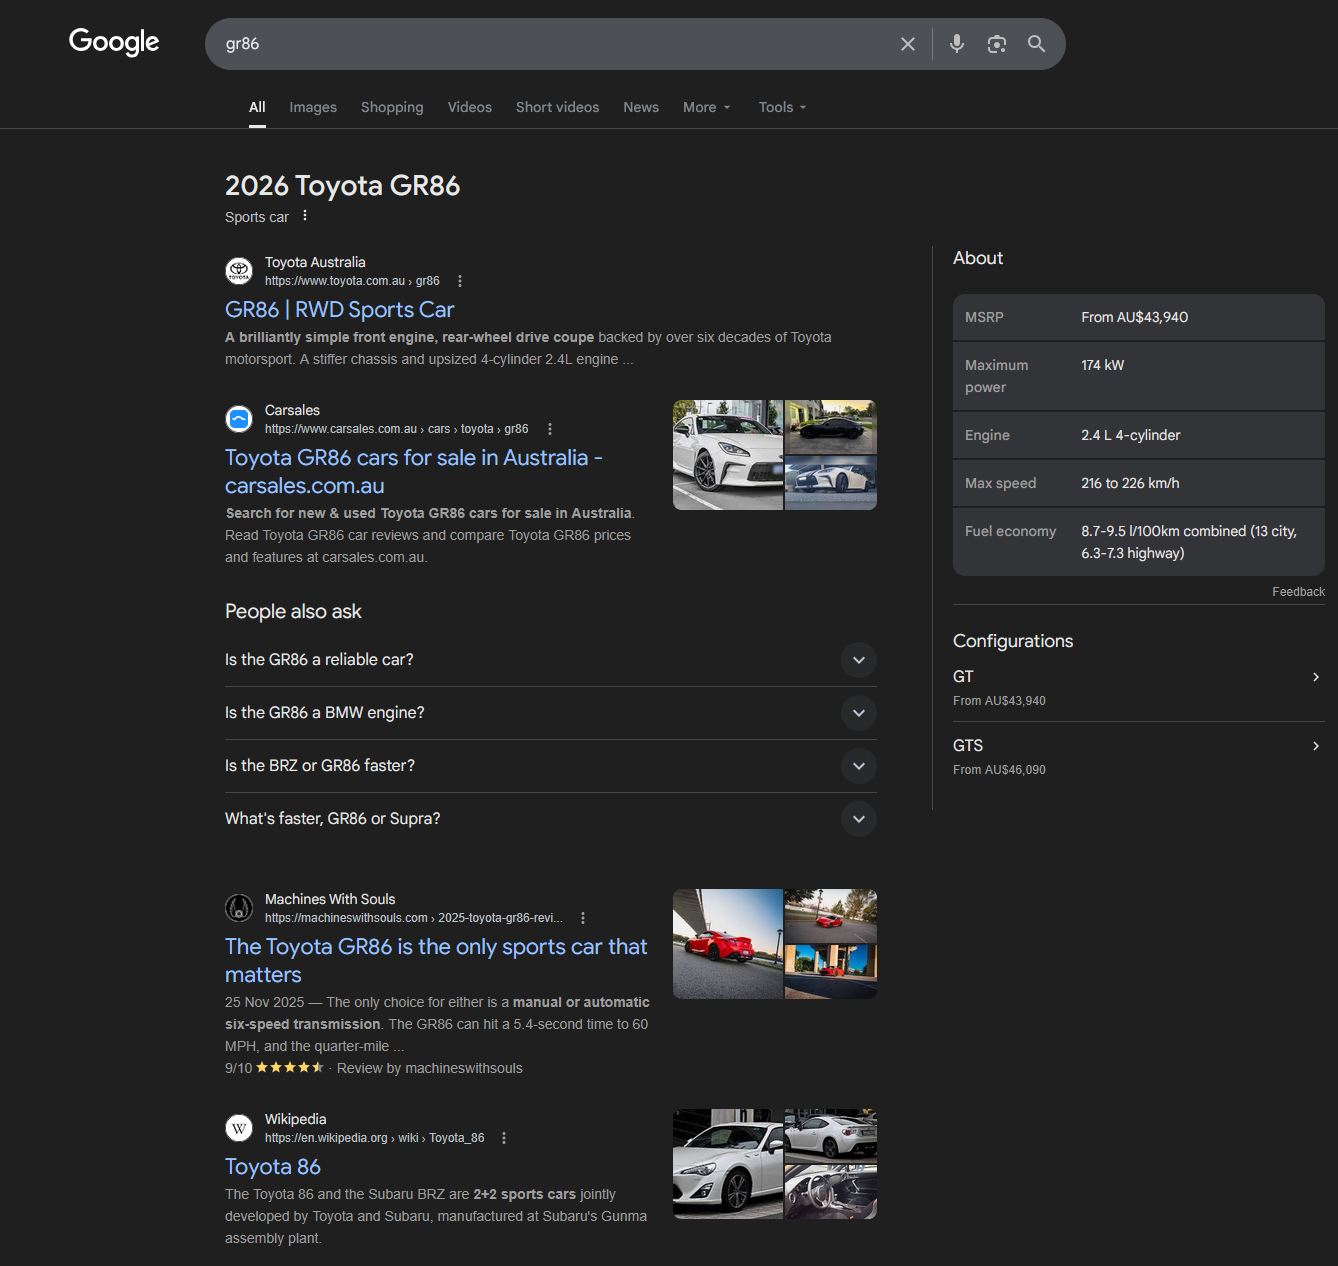Expand 'What's faster, GR86 or Supra?'
Screen dimensions: 1338x1266
coord(551,819)
